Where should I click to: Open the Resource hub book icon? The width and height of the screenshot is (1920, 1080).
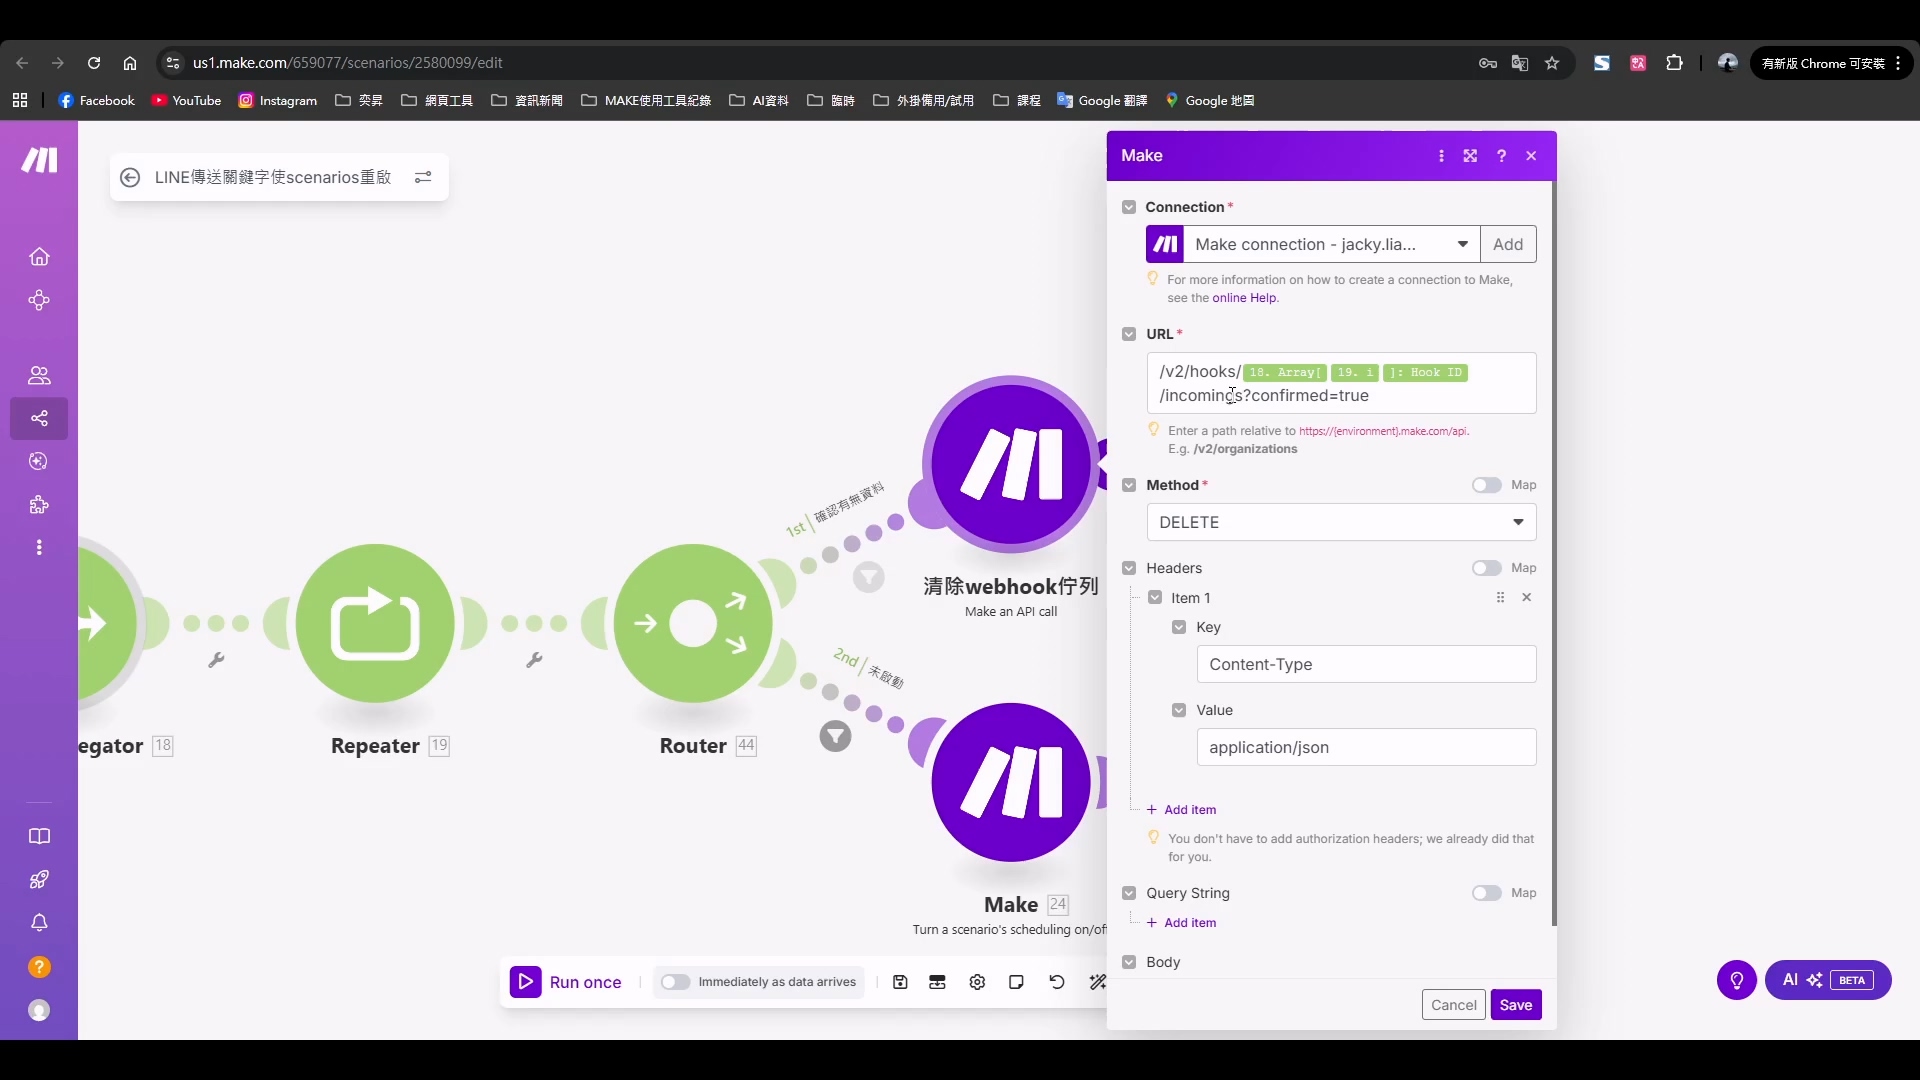[x=39, y=837]
